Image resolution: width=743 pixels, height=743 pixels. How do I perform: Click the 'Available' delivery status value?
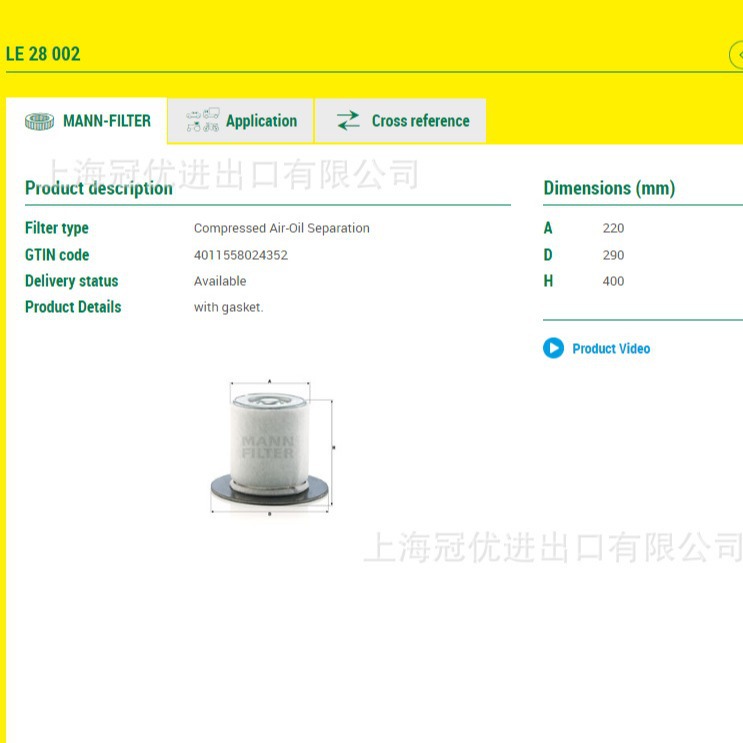(x=220, y=281)
